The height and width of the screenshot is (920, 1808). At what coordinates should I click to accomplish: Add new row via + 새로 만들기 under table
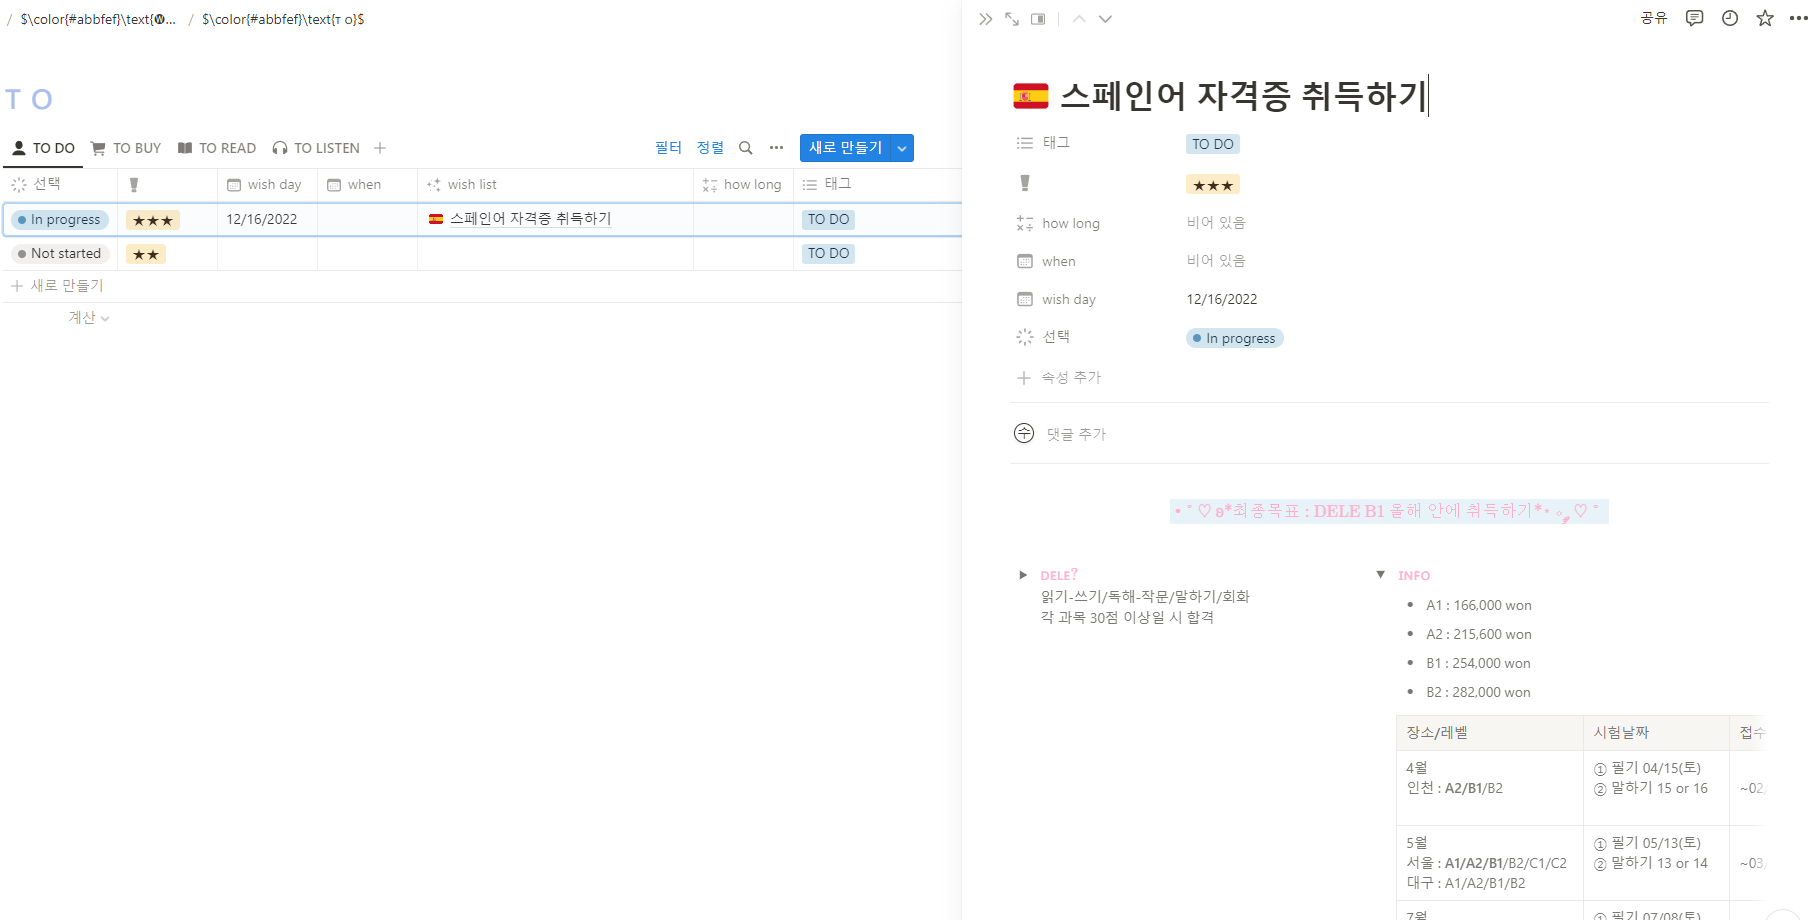(57, 286)
